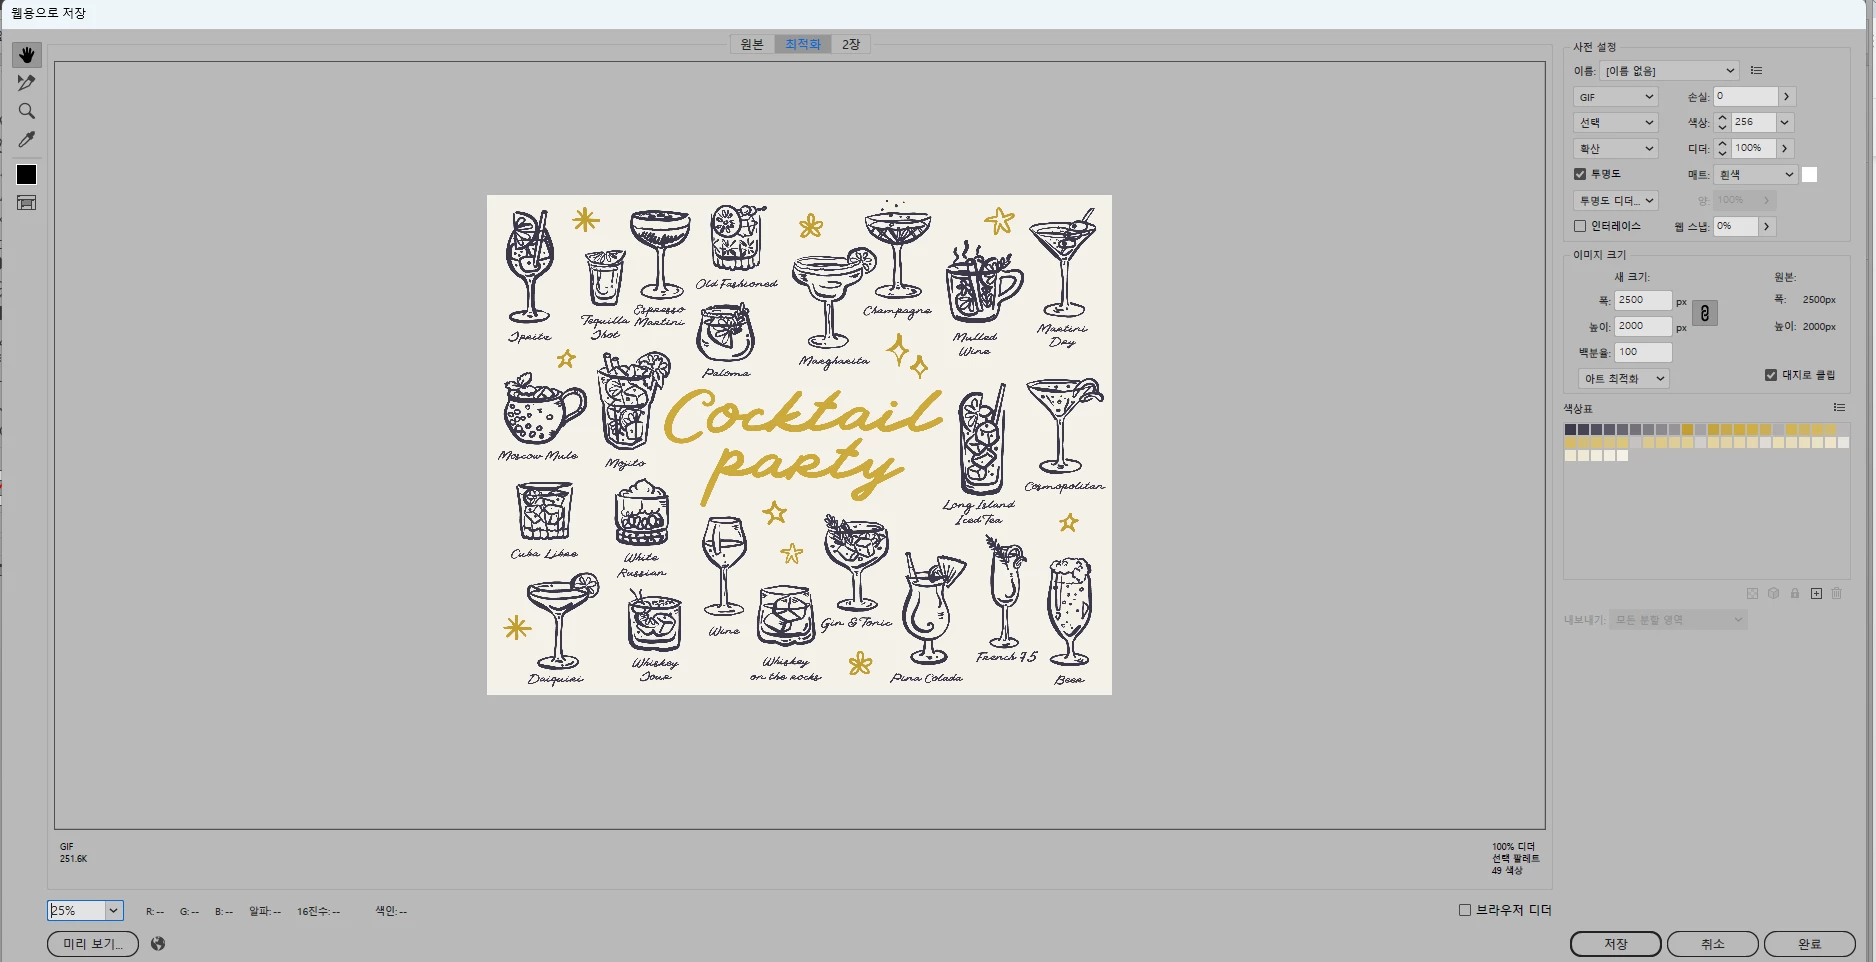Click the dither (디더) stepper arrows
The image size is (1876, 962).
coord(1722,148)
